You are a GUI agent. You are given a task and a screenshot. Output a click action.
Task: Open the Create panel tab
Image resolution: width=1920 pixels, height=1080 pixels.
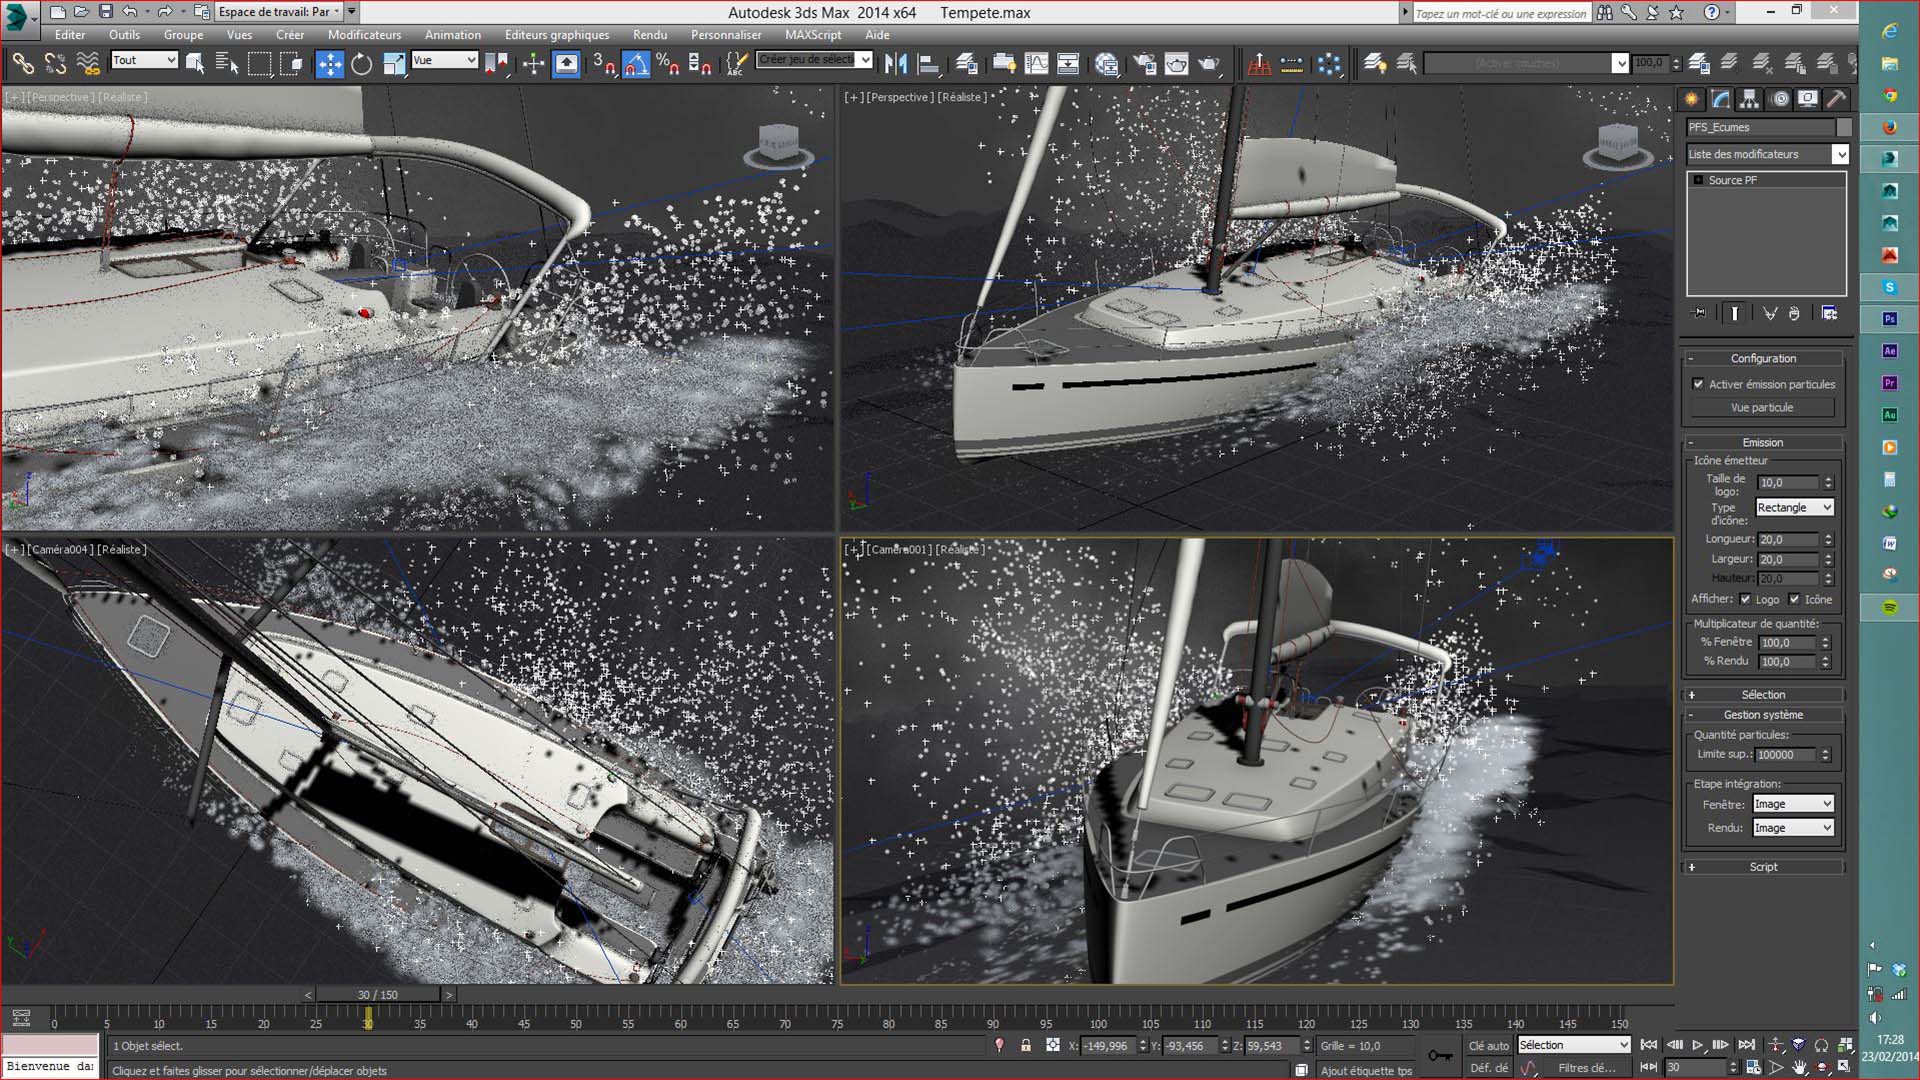pyautogui.click(x=1692, y=99)
